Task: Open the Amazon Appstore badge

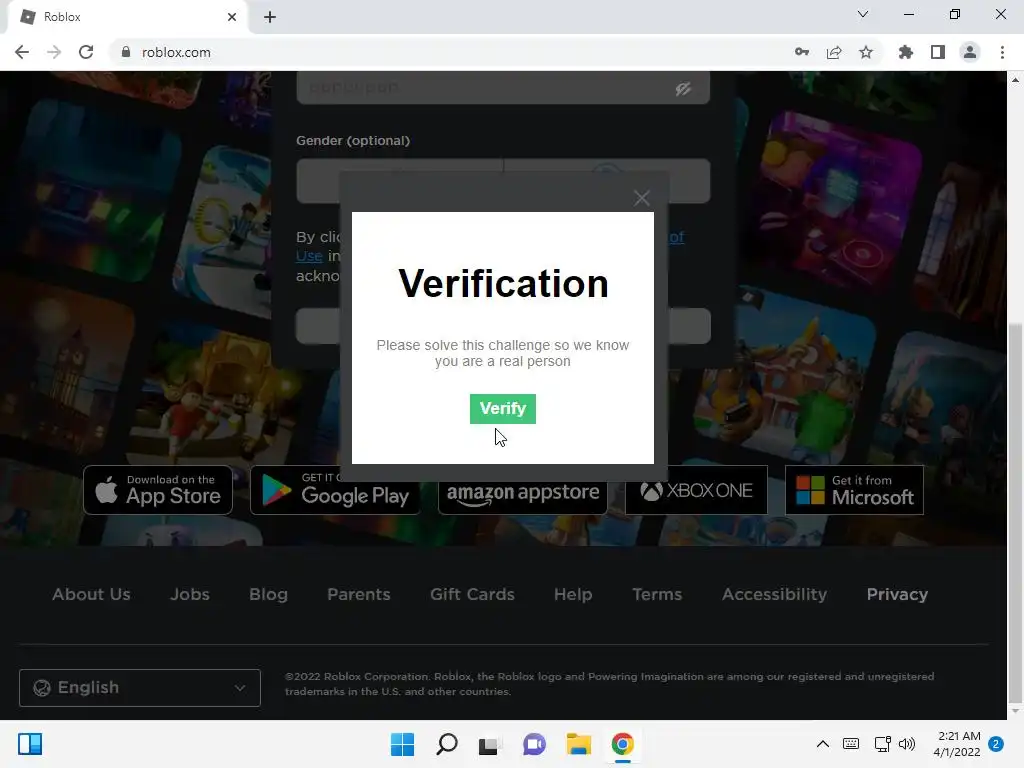Action: click(x=522, y=491)
